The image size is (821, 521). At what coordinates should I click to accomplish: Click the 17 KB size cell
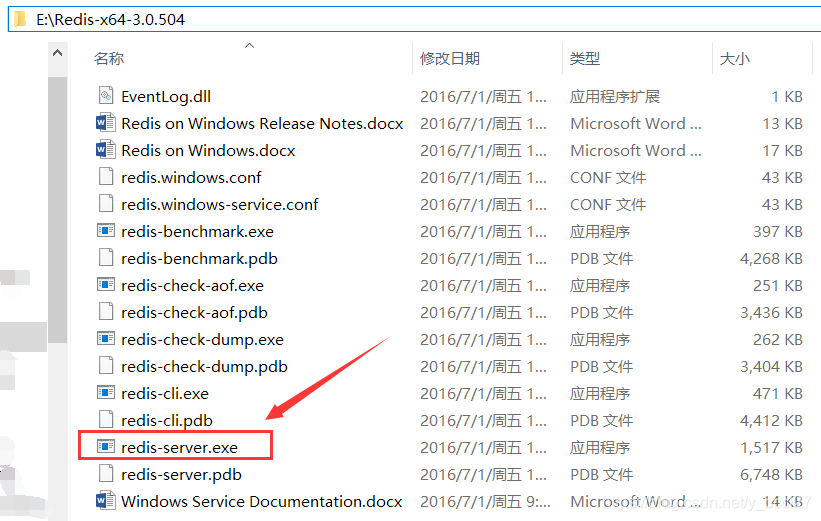pyautogui.click(x=782, y=151)
